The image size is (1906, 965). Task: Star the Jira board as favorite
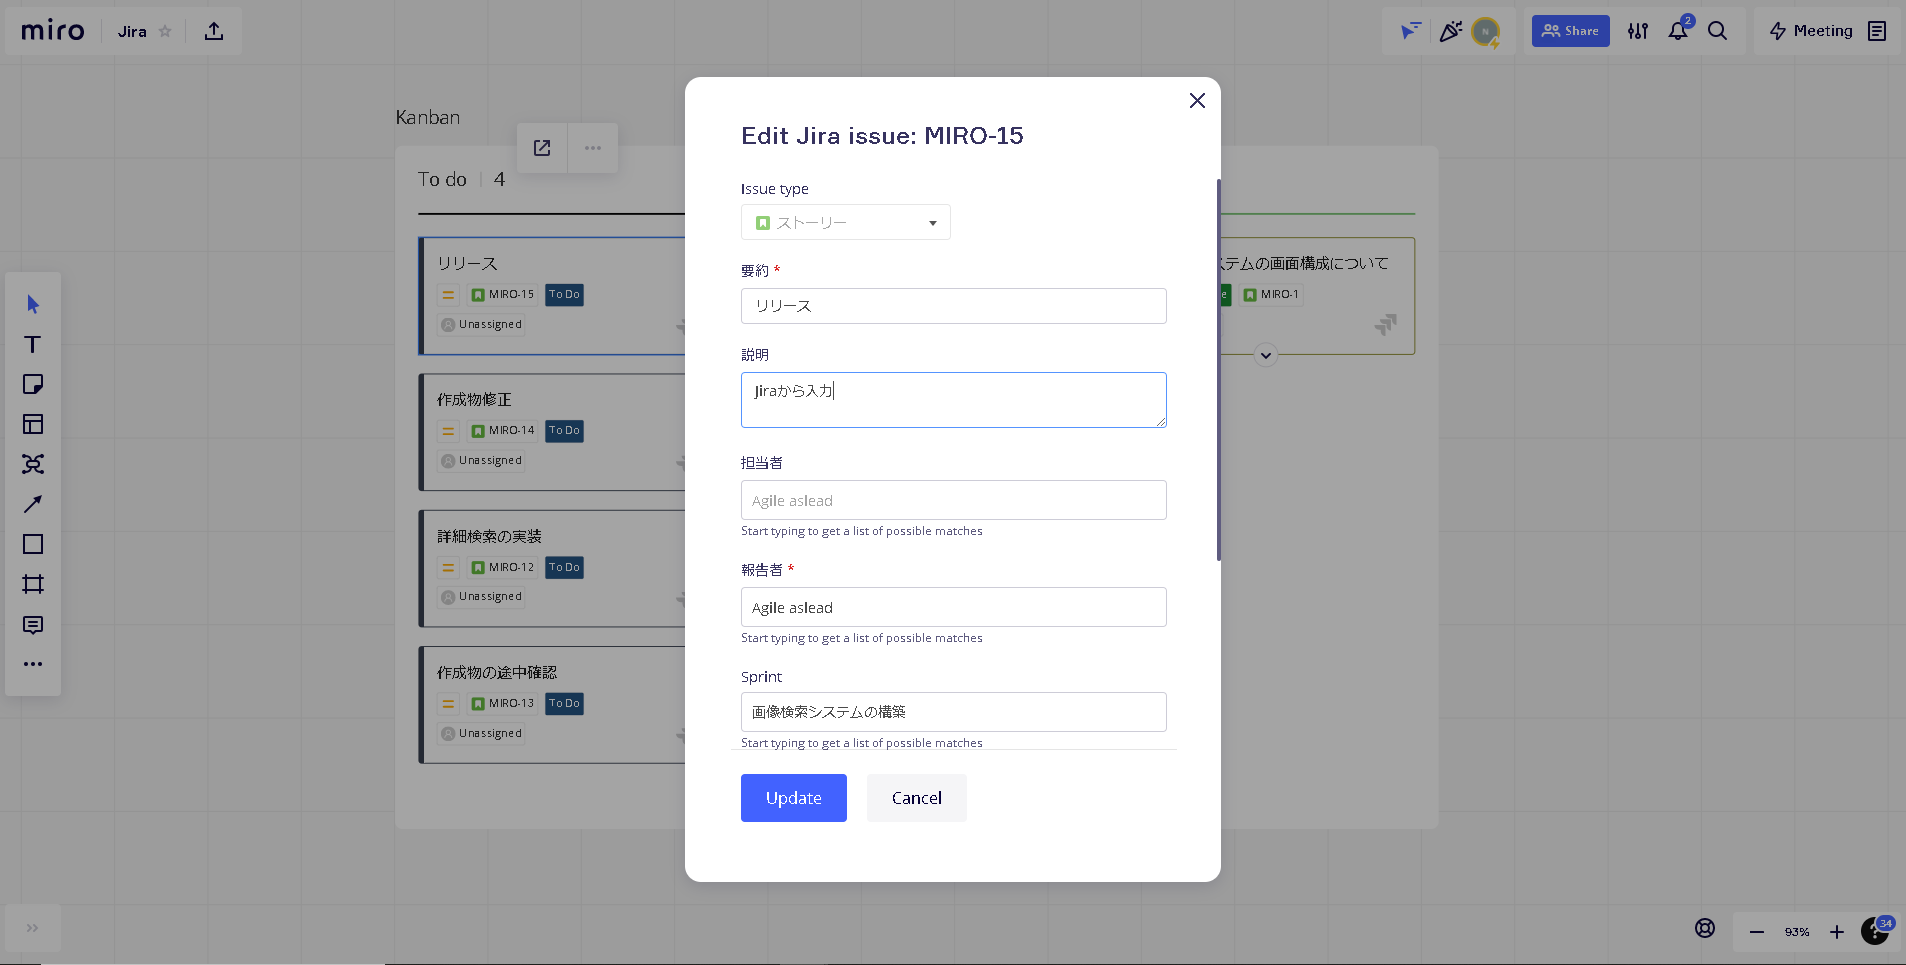pyautogui.click(x=166, y=31)
